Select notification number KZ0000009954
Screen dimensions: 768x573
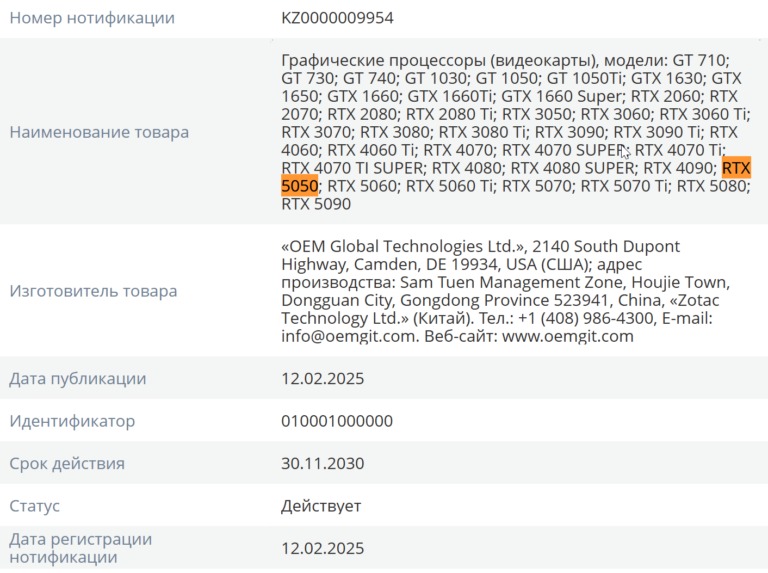(x=337, y=18)
